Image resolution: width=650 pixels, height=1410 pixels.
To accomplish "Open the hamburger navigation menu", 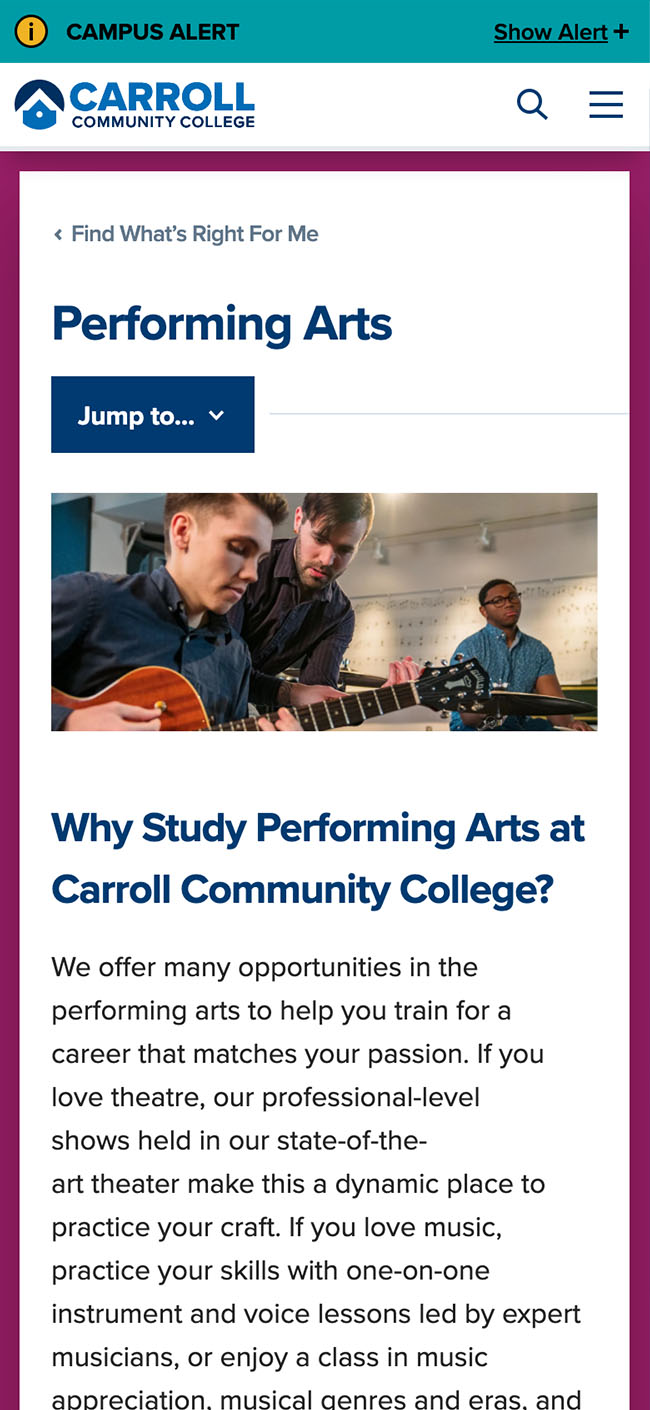I will (x=605, y=104).
